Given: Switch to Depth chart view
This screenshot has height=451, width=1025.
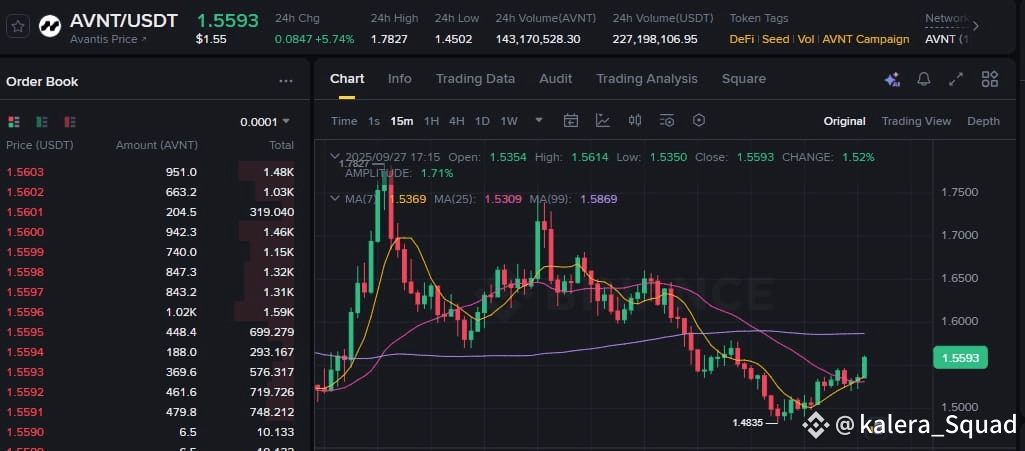Looking at the screenshot, I should tap(983, 121).
